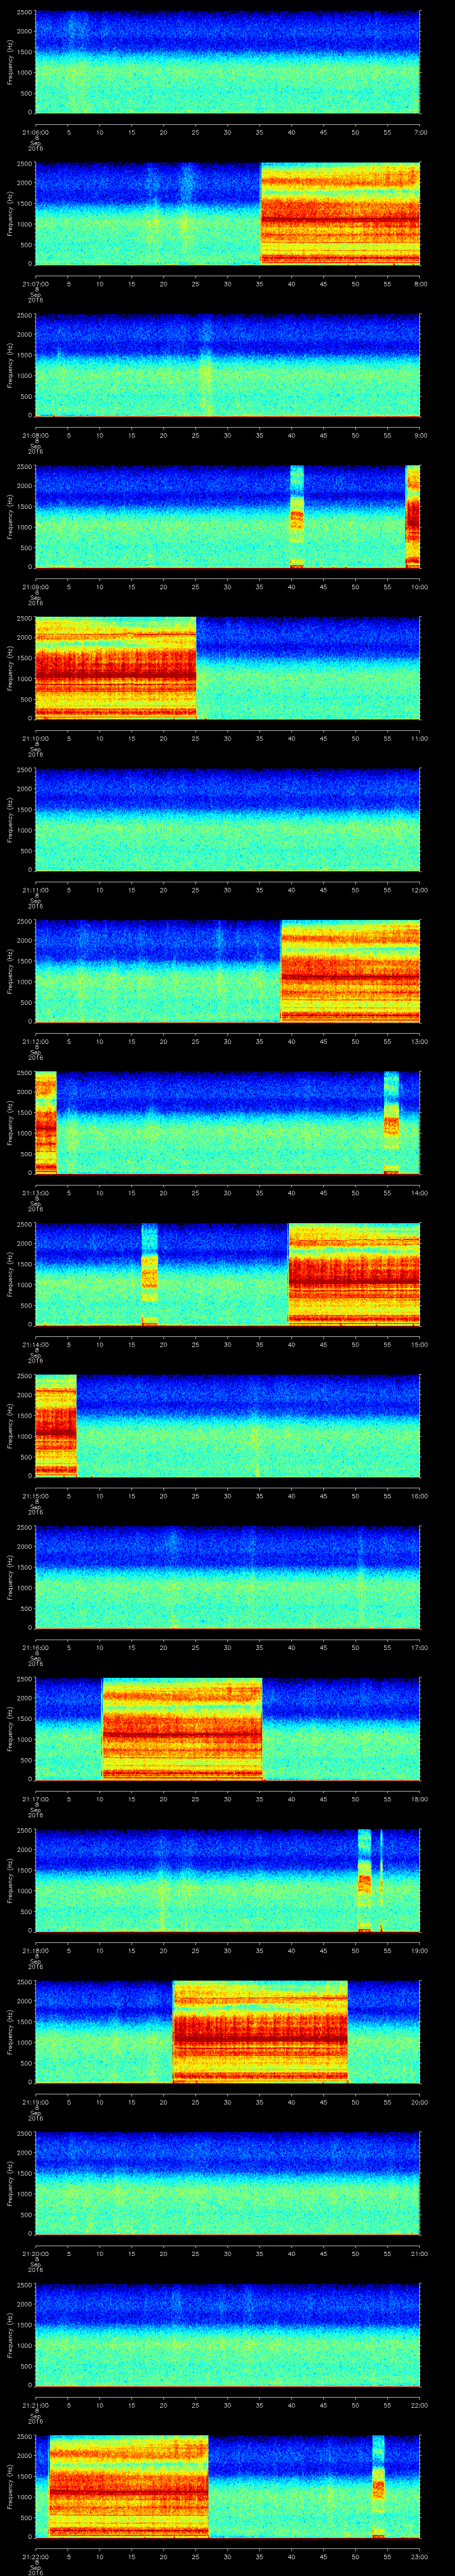This screenshot has height=2576, width=455.
Task: Click the 21:20:00 start time label
Action: [x=35, y=2252]
